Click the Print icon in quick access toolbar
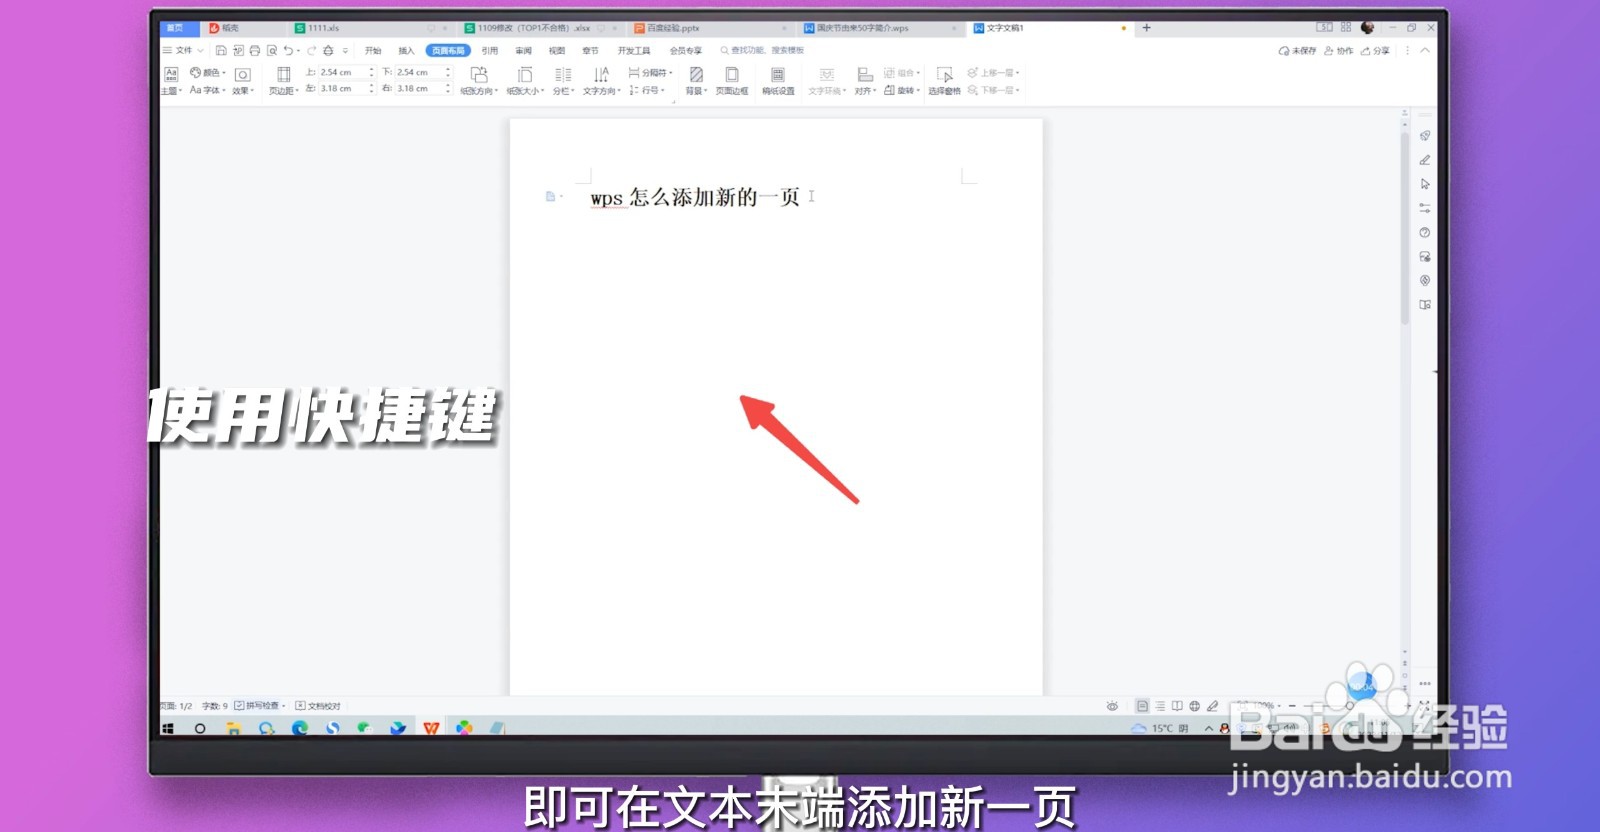The image size is (1600, 832). tap(254, 50)
